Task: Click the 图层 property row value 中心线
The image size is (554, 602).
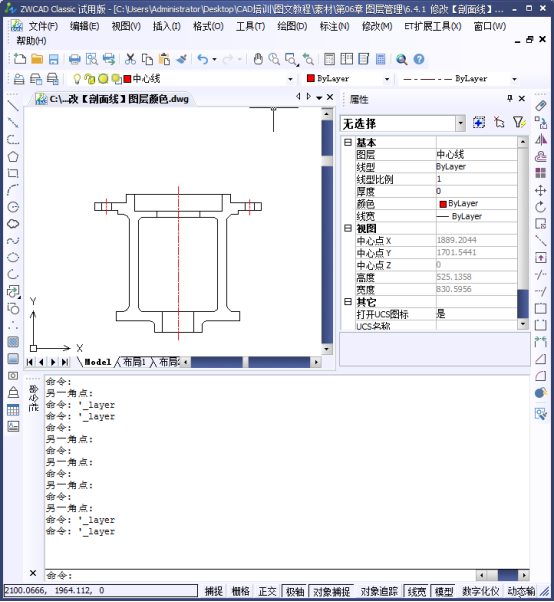Action: 476,154
